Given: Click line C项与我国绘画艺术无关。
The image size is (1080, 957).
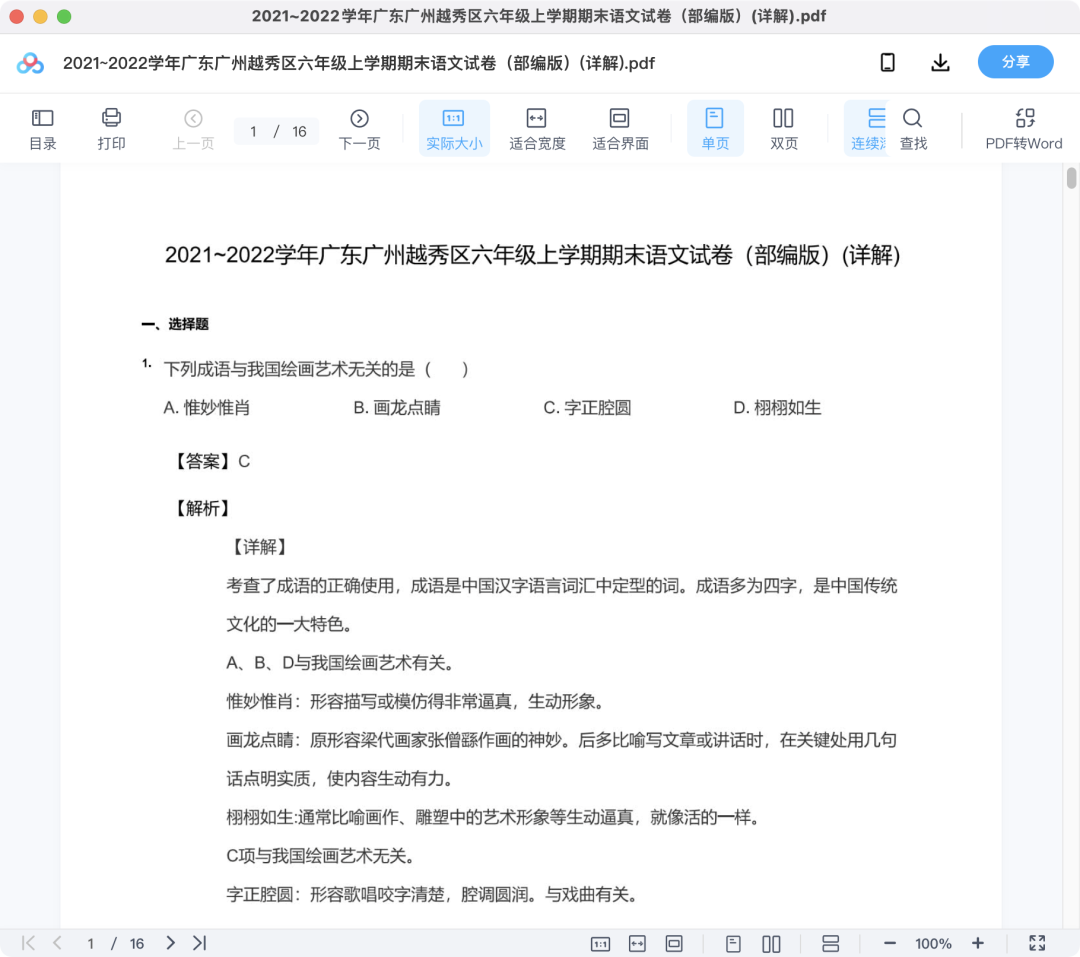Looking at the screenshot, I should [322, 856].
